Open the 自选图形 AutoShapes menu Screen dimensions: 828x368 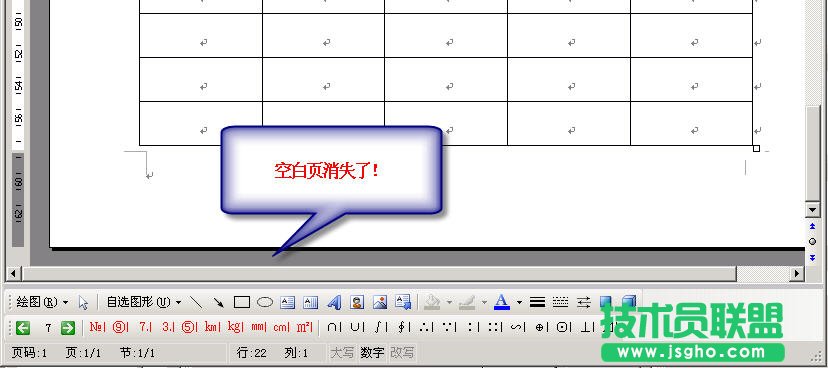tap(144, 303)
